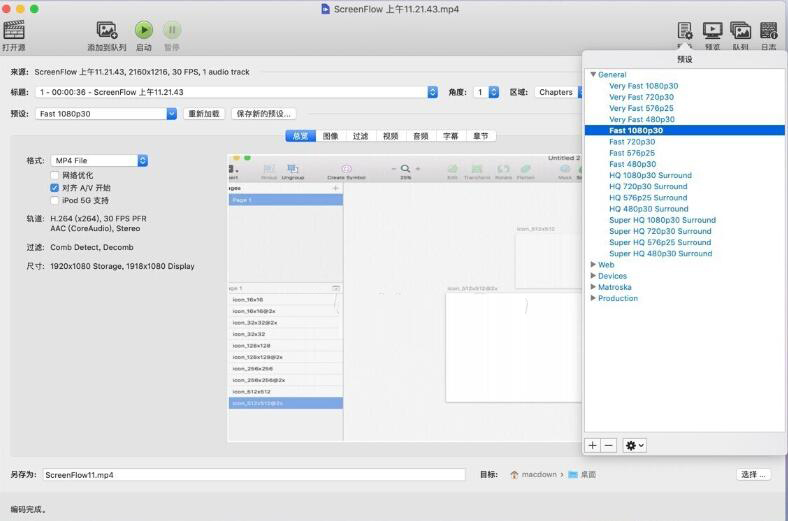Click the Pause encoding icon
Viewport: 788px width, 521px height.
pyautogui.click(x=172, y=30)
